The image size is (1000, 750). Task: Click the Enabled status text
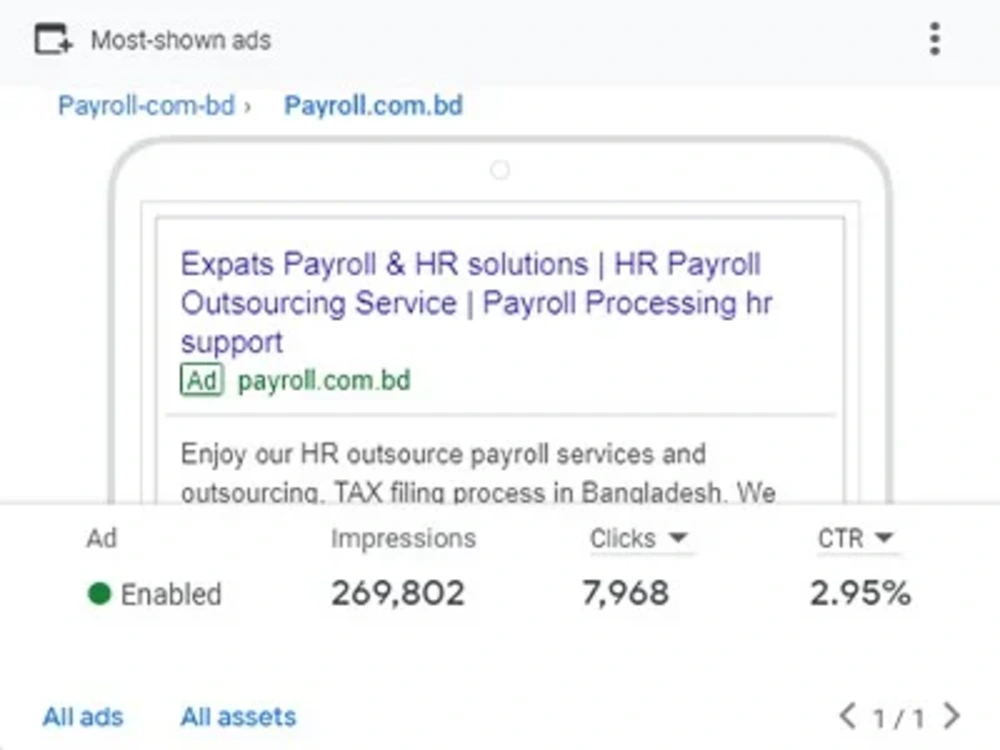coord(171,594)
